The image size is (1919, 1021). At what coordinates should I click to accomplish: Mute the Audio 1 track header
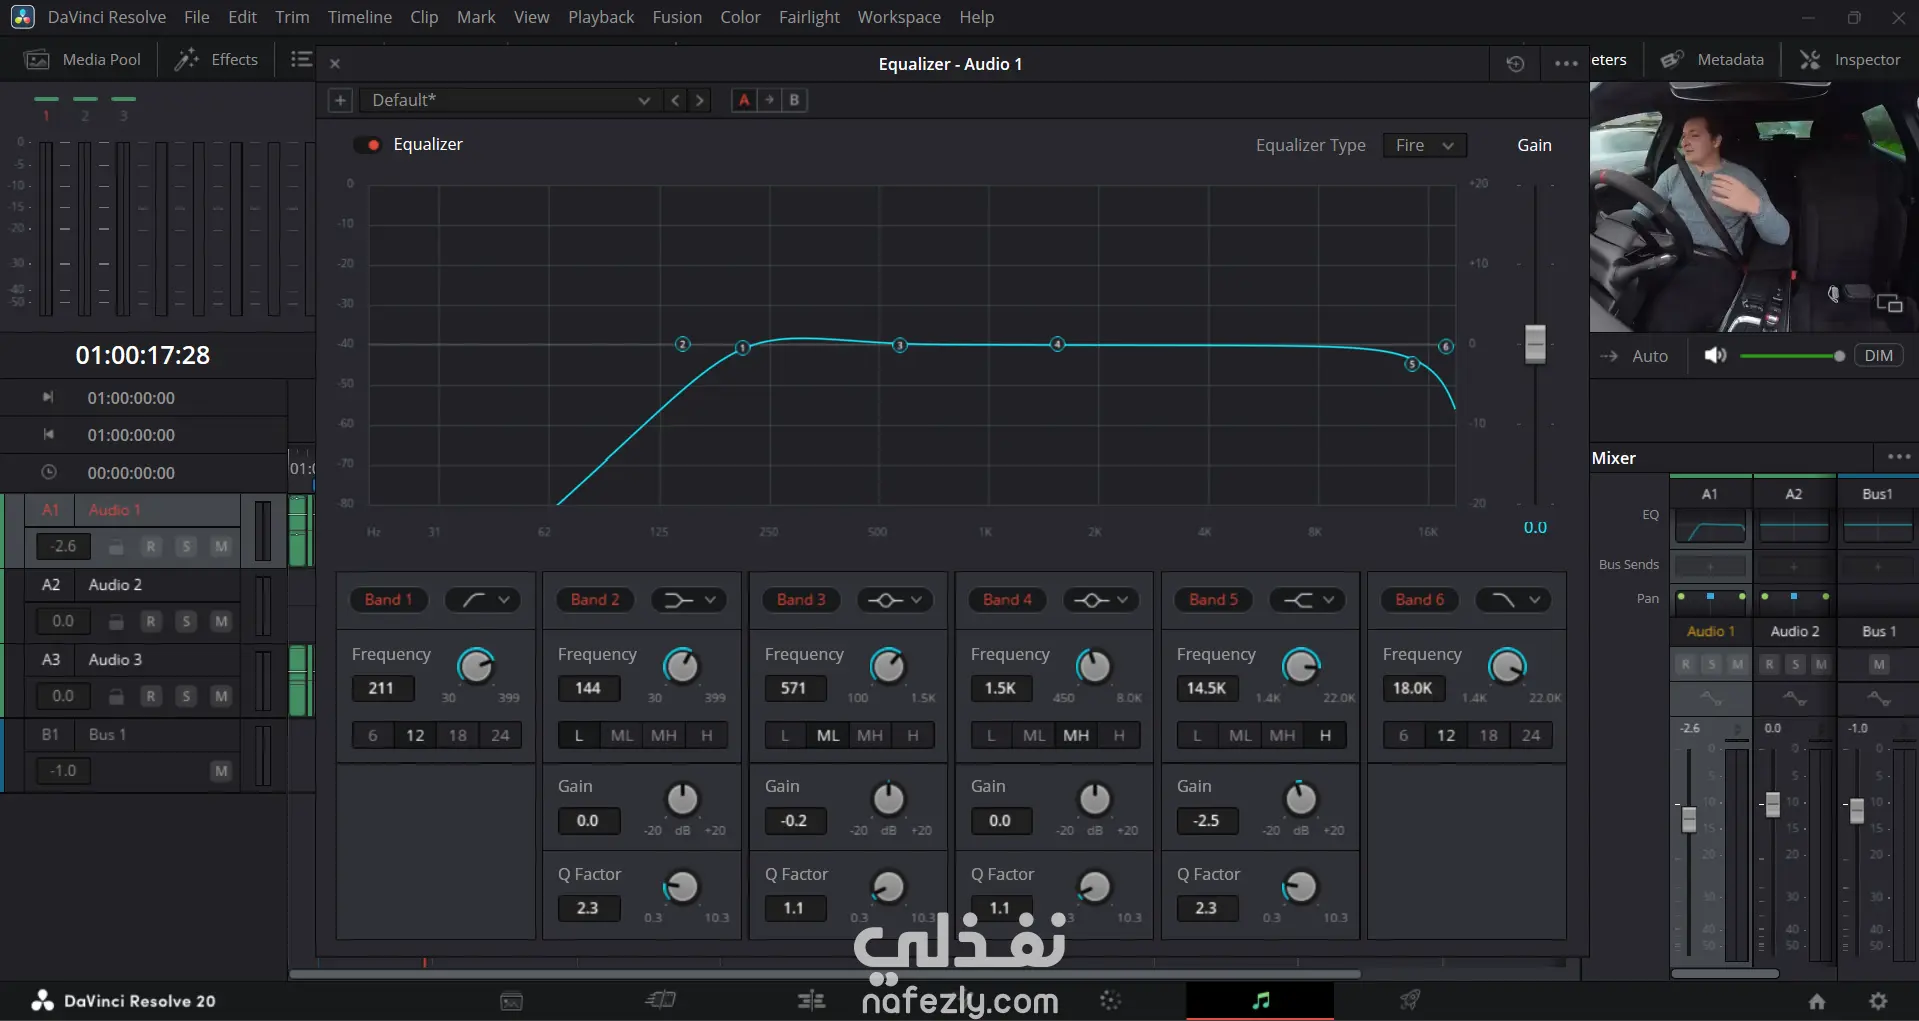(221, 547)
